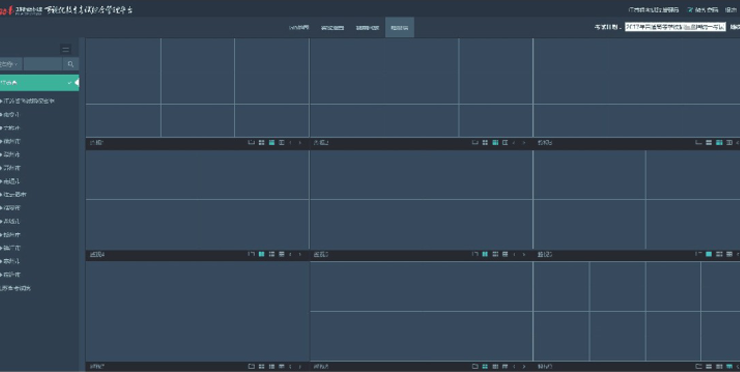Select the active fourth top navigation tab
The image size is (740, 372).
pyautogui.click(x=399, y=27)
